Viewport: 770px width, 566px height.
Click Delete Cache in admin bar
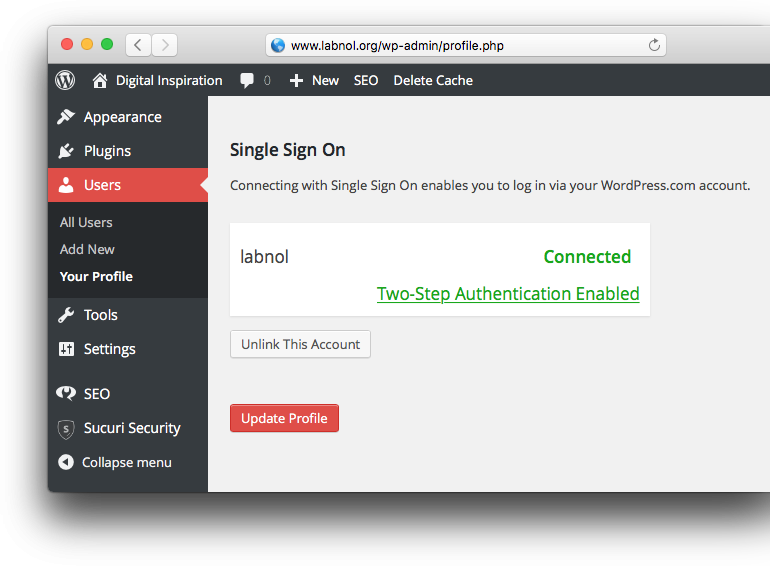[433, 81]
